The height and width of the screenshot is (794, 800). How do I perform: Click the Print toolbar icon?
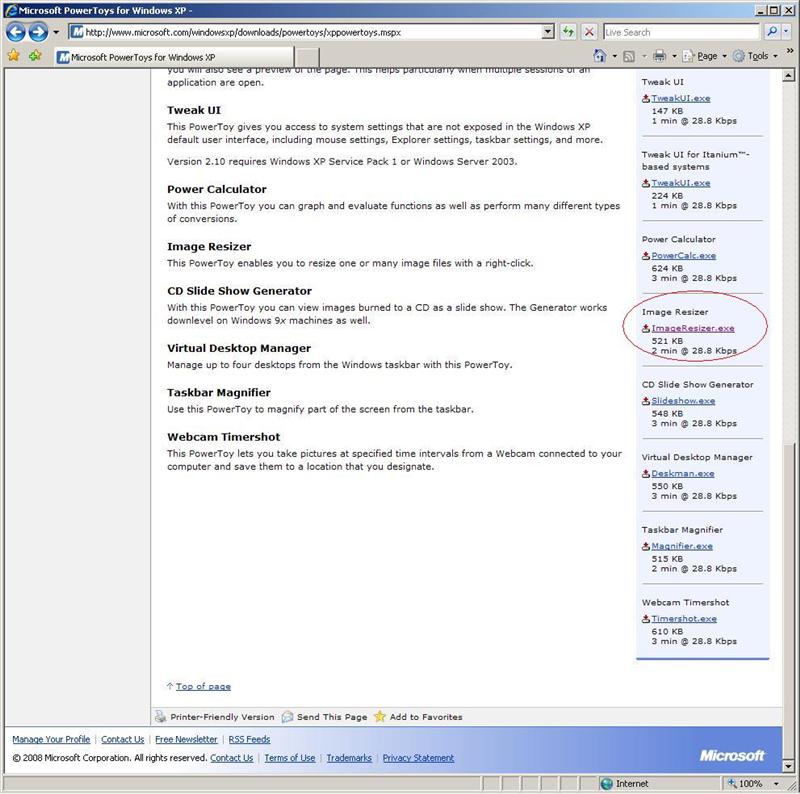pos(660,56)
